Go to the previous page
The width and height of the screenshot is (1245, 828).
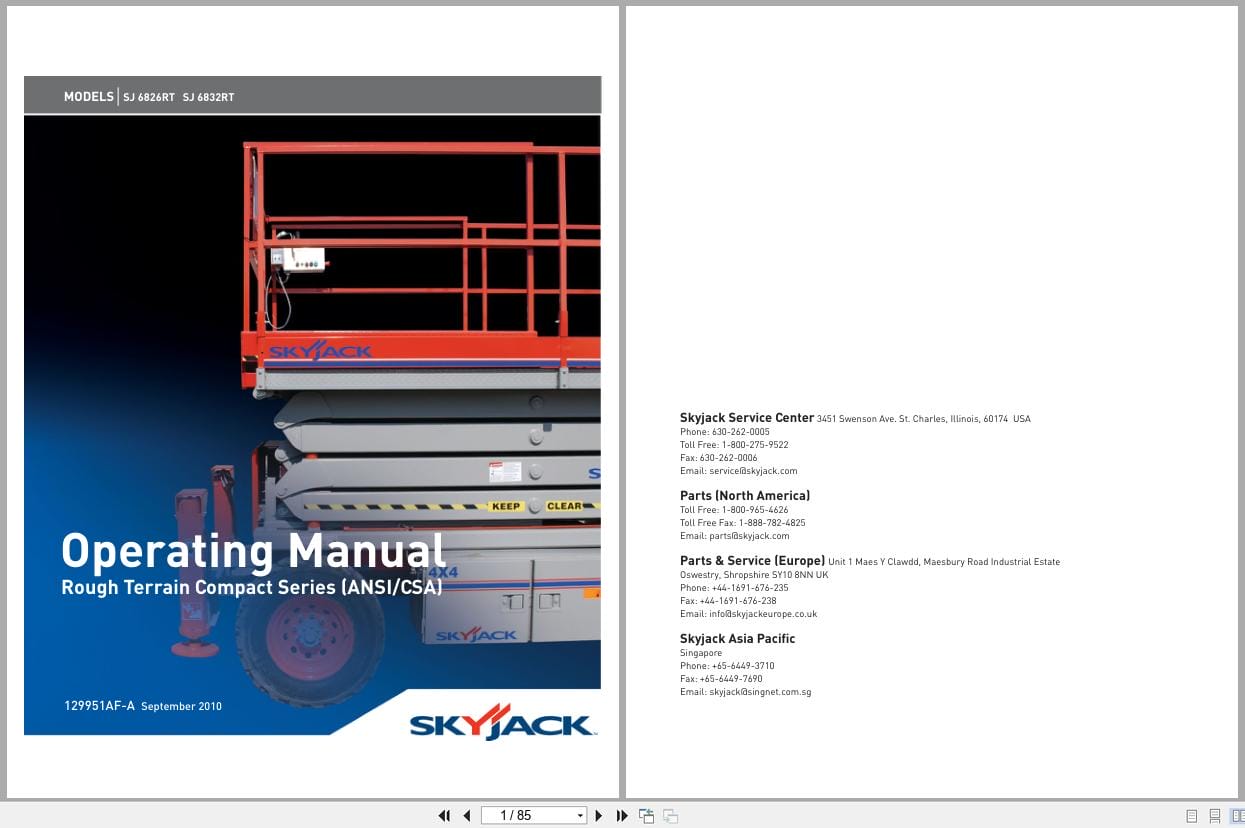click(466, 815)
